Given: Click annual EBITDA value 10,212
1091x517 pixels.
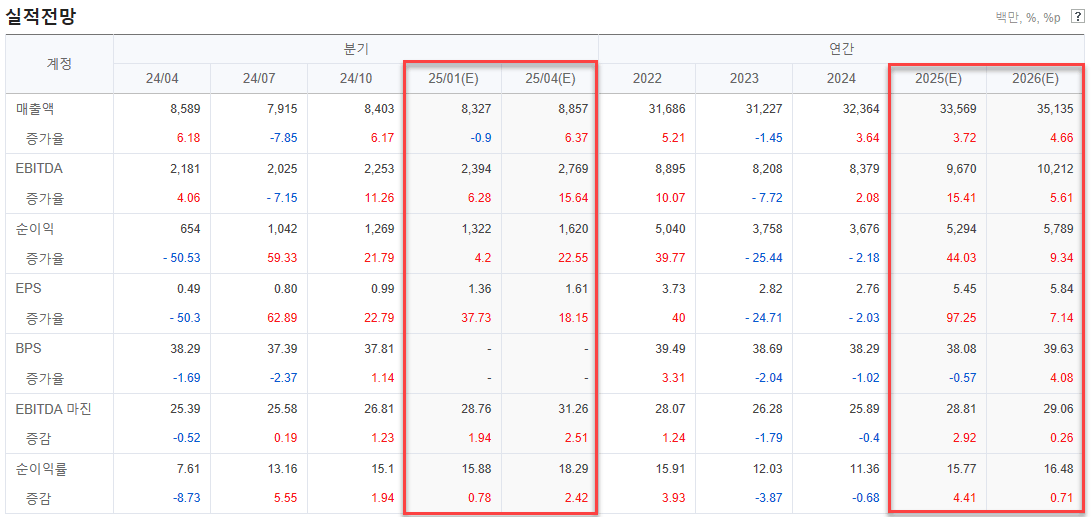Looking at the screenshot, I should pos(1056,168).
